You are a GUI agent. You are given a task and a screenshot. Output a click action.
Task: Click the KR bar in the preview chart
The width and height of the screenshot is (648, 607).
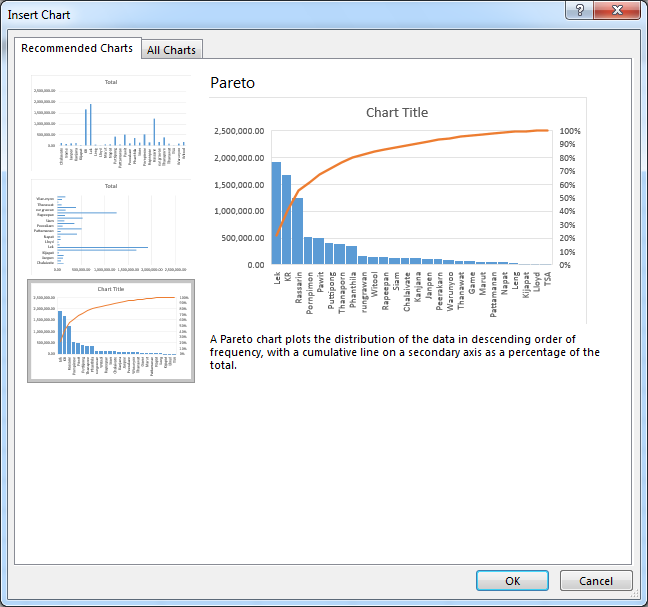coord(286,219)
